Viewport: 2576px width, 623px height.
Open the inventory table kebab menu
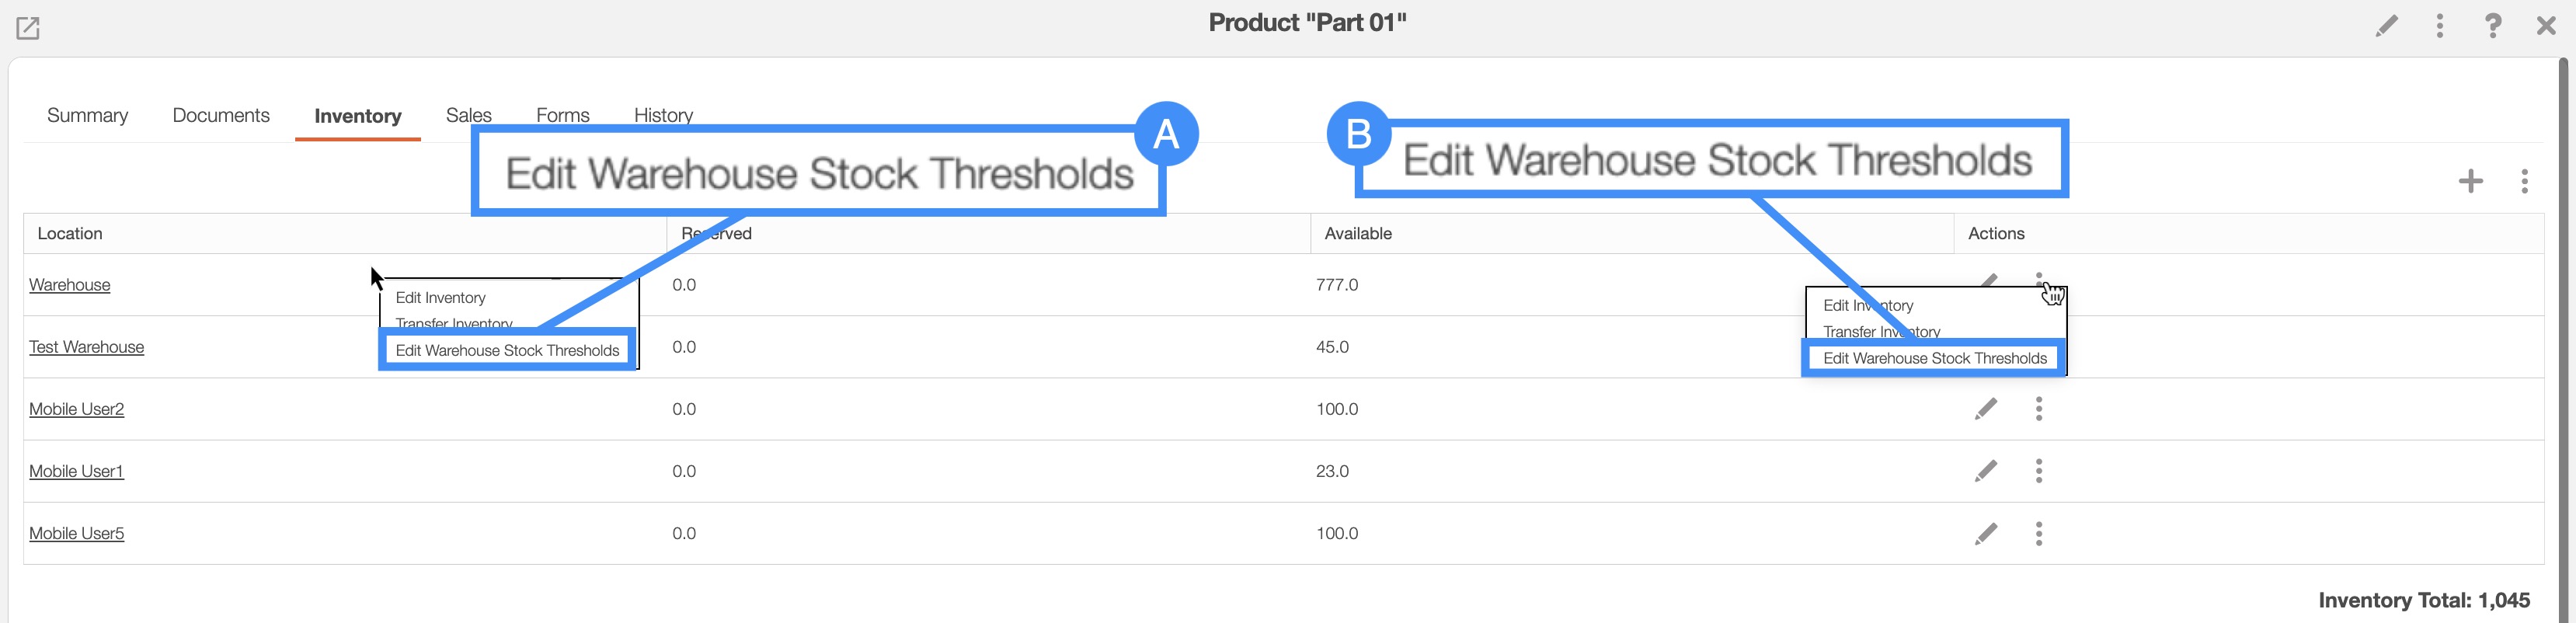2524,181
